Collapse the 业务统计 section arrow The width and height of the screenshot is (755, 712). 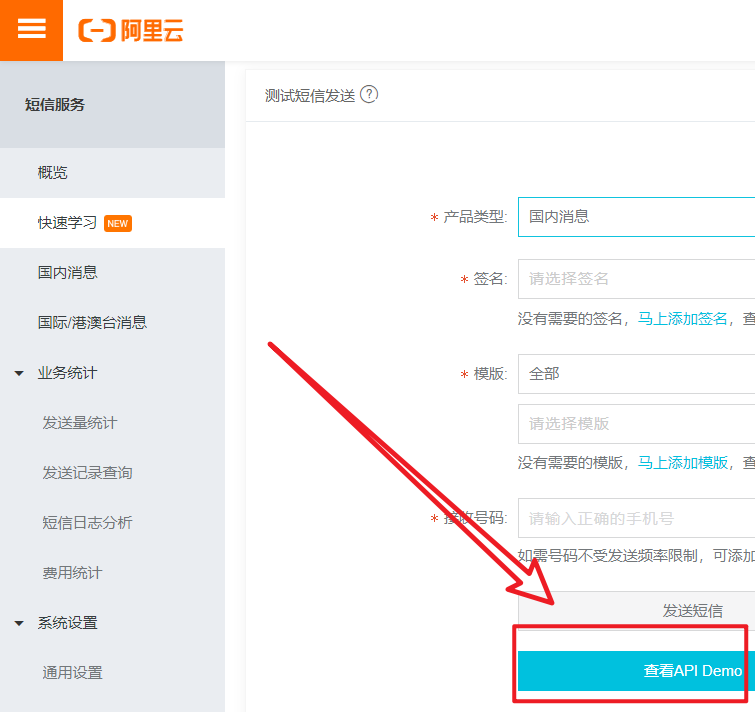point(19,373)
